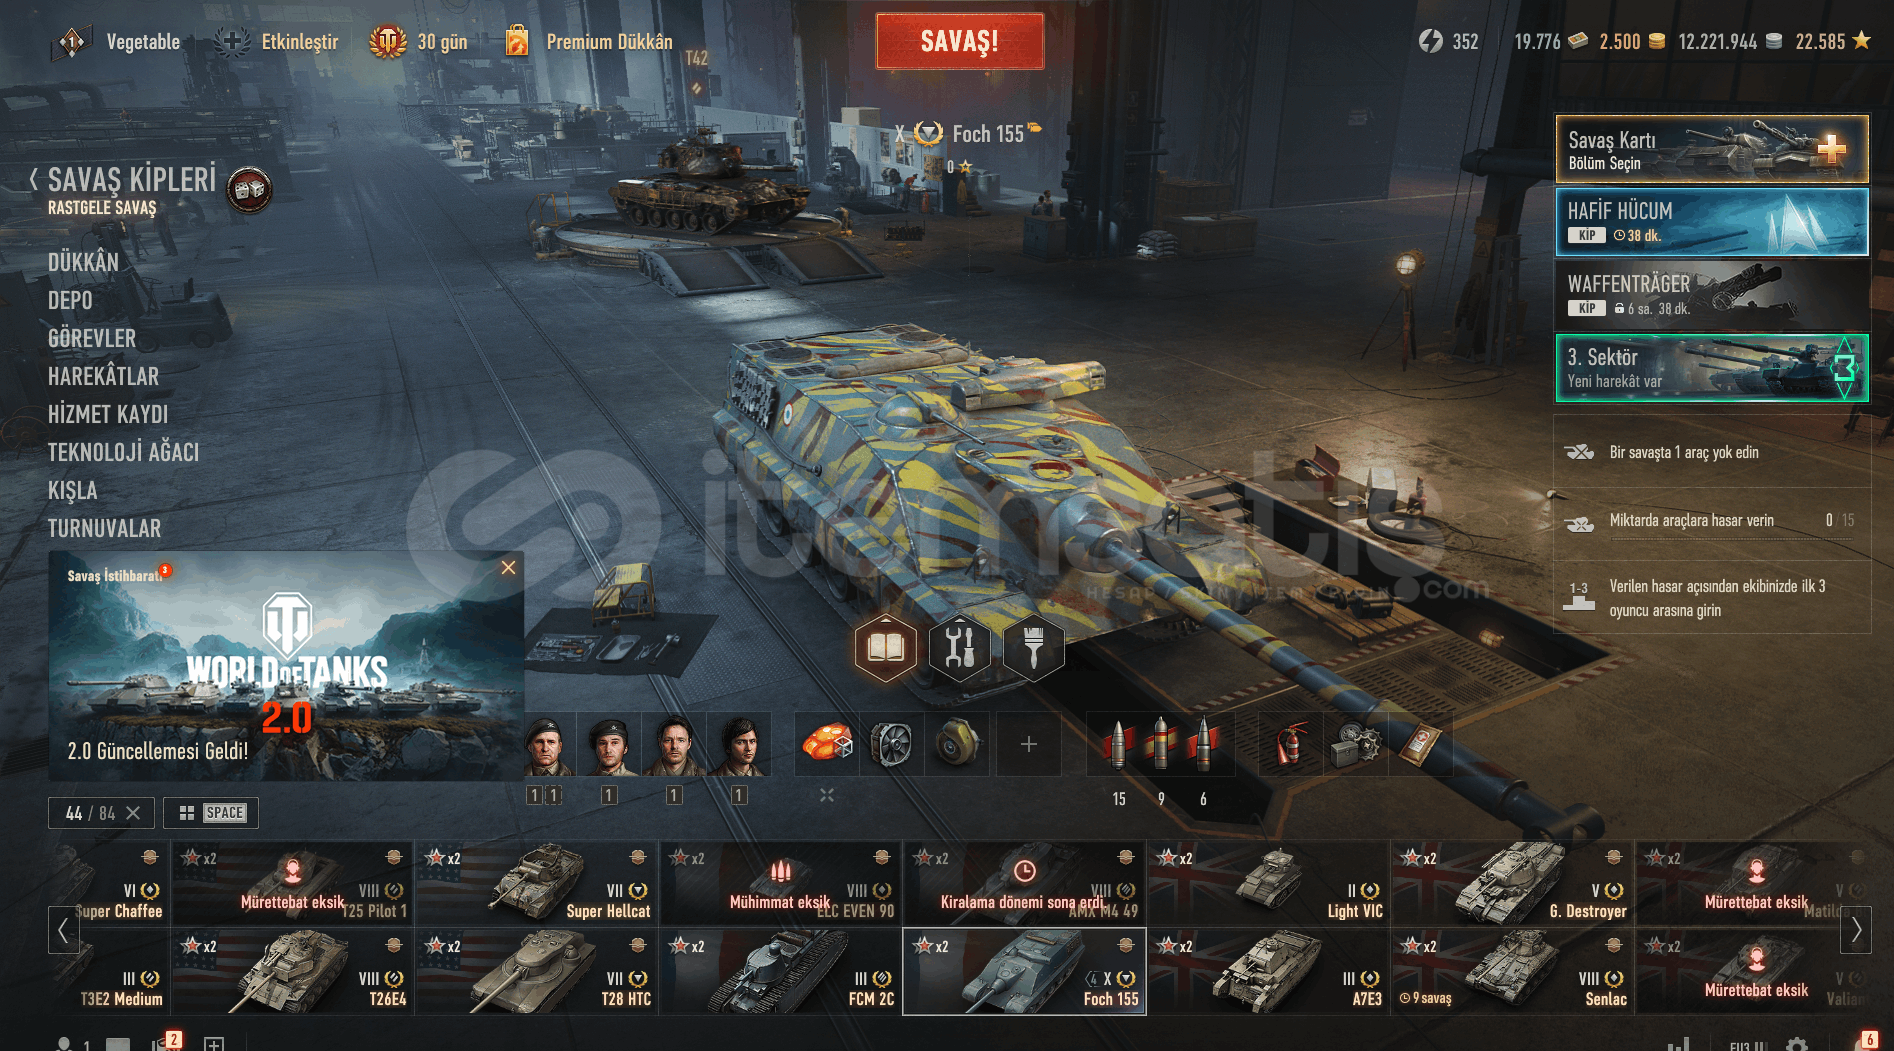Open the Premium Dükkân link

point(609,42)
